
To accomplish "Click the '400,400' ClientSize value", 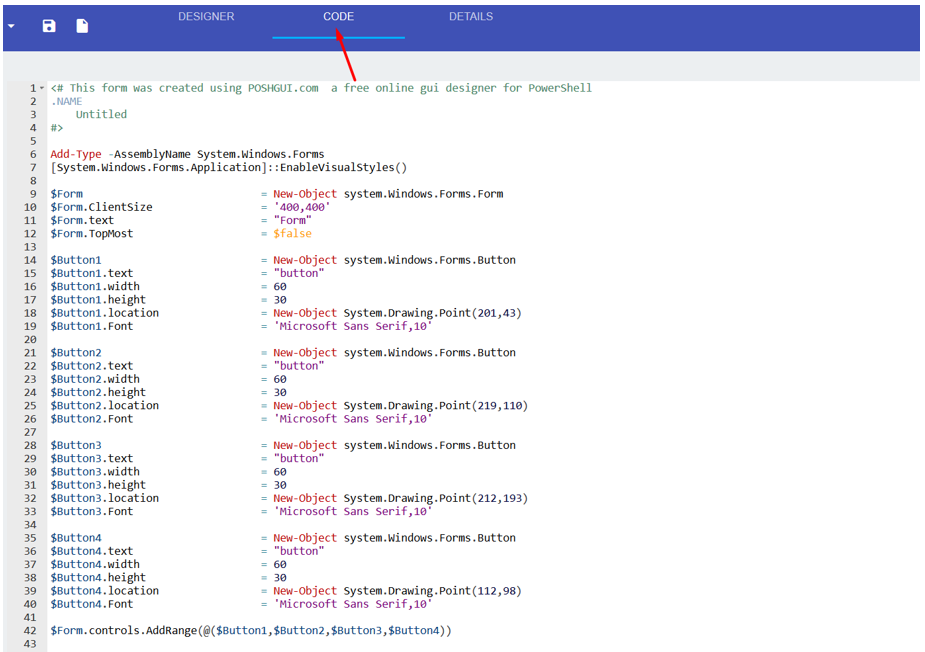I will pos(302,207).
